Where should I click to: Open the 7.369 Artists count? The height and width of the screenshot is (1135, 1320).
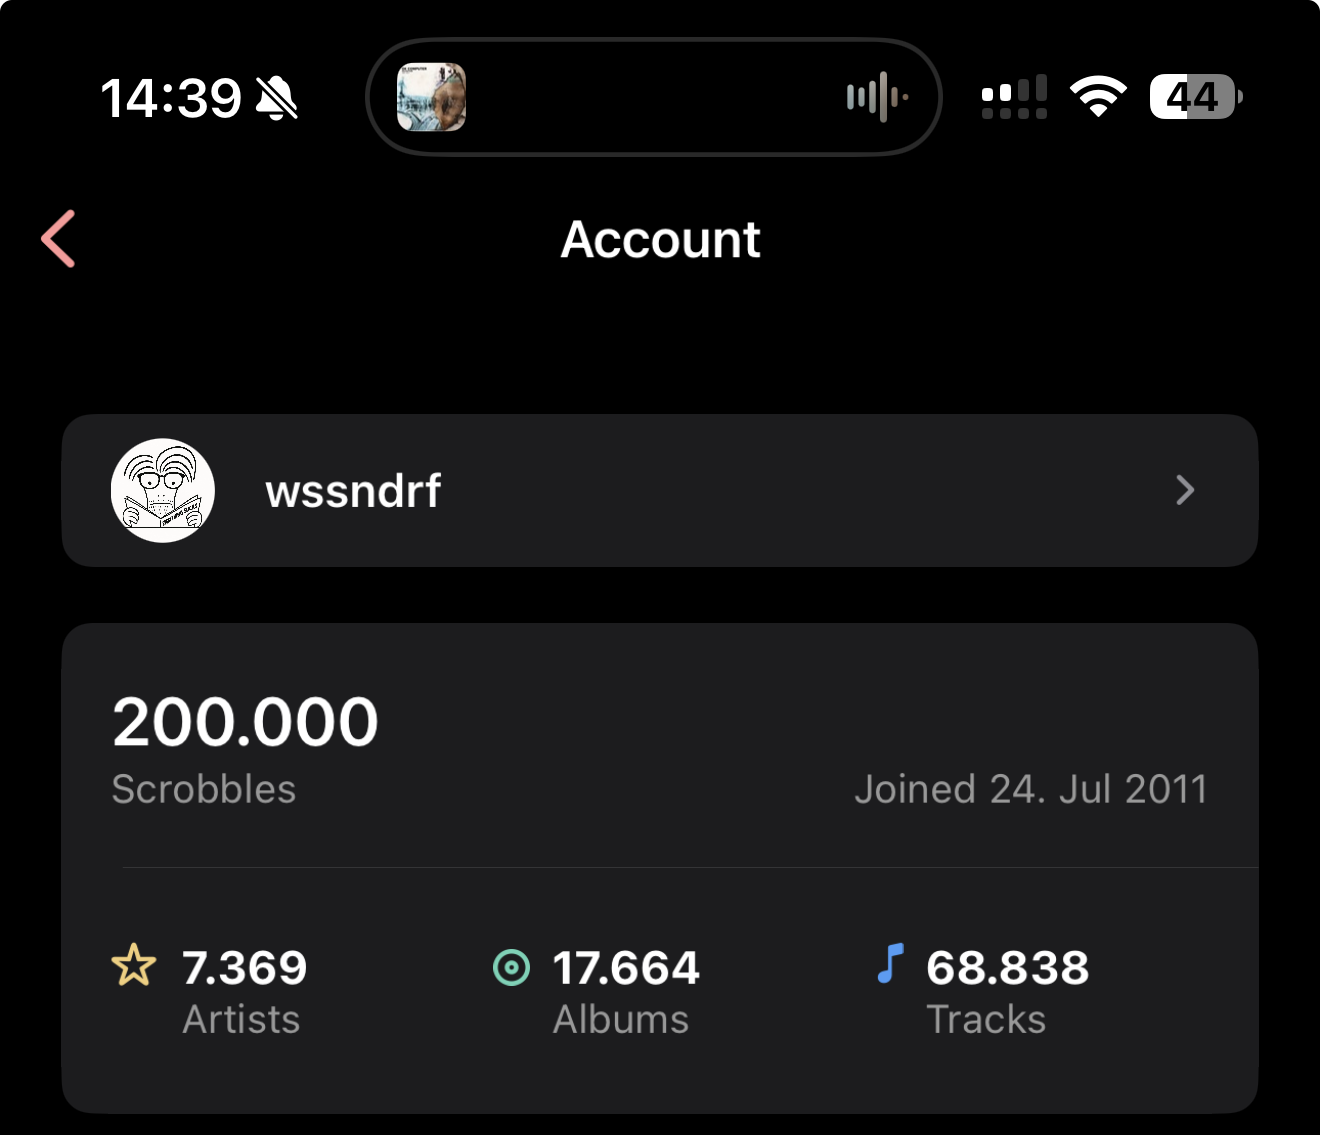(x=245, y=968)
